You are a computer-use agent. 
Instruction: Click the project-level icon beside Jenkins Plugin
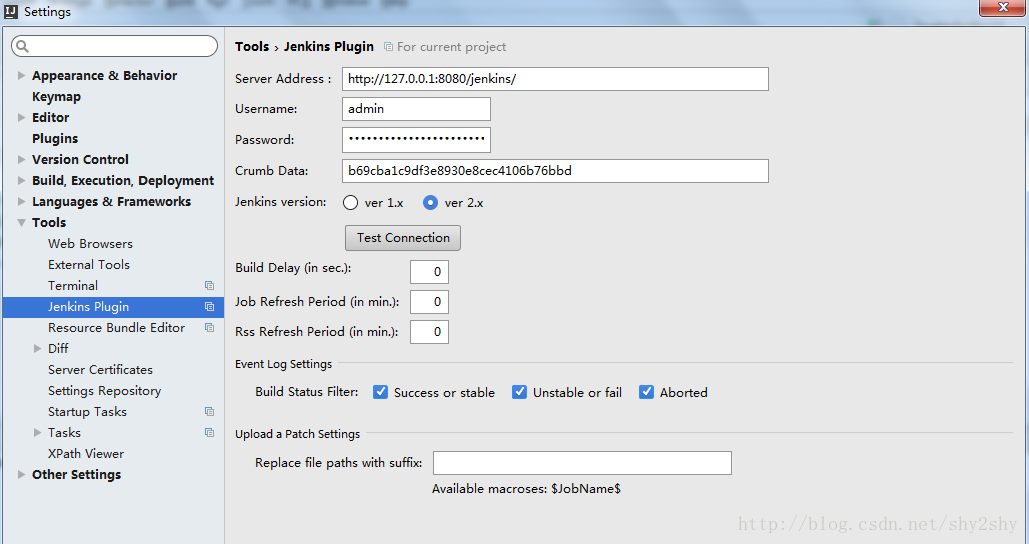209,306
